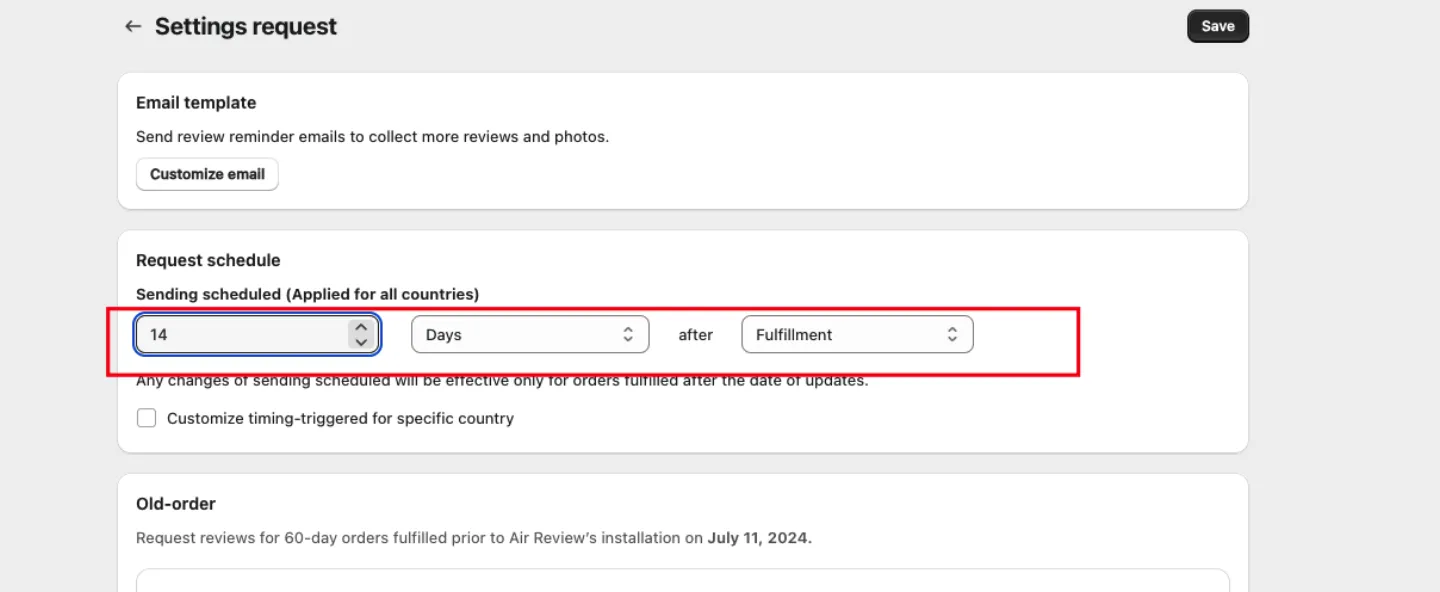Viewport: 1440px width, 592px height.
Task: Go back using the left arrow icon
Action: pyautogui.click(x=133, y=27)
